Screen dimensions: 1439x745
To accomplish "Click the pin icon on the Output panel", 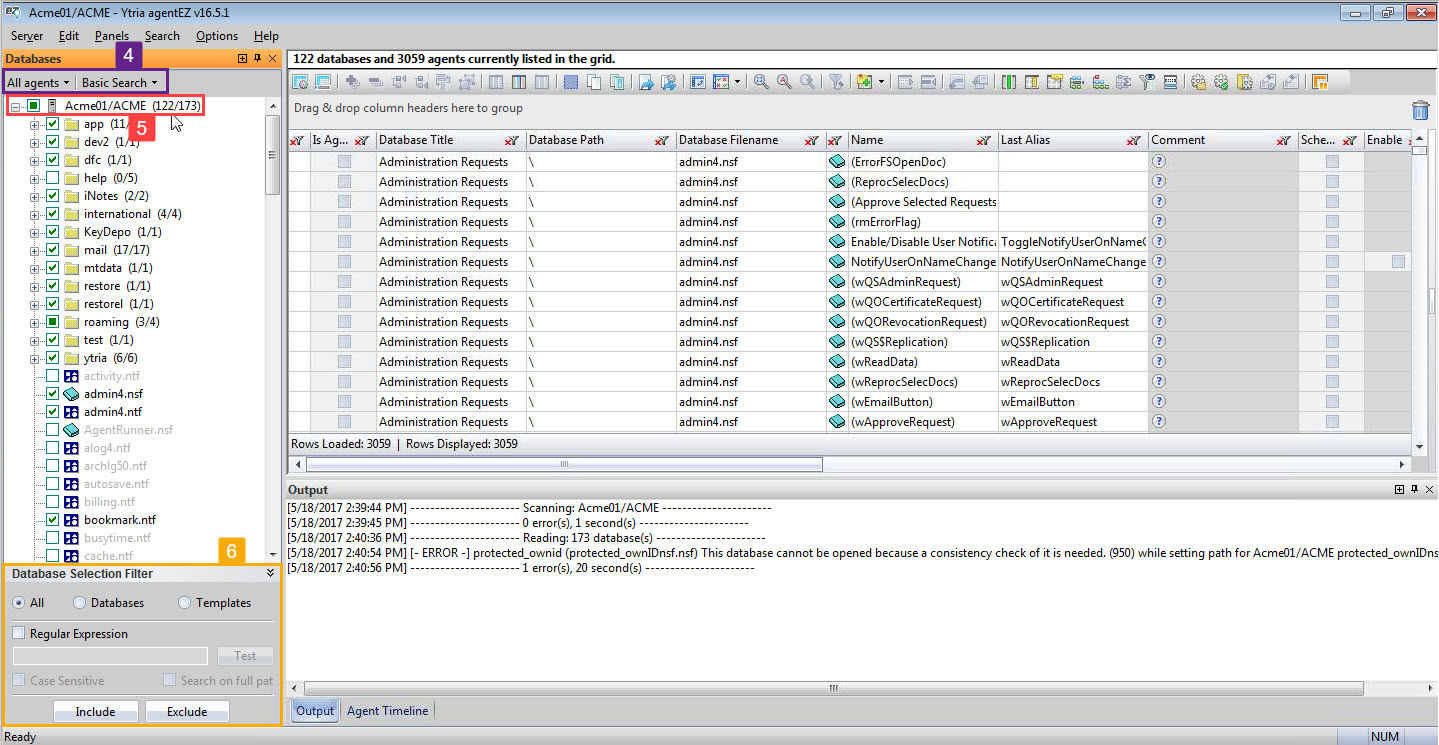I will tap(1413, 489).
